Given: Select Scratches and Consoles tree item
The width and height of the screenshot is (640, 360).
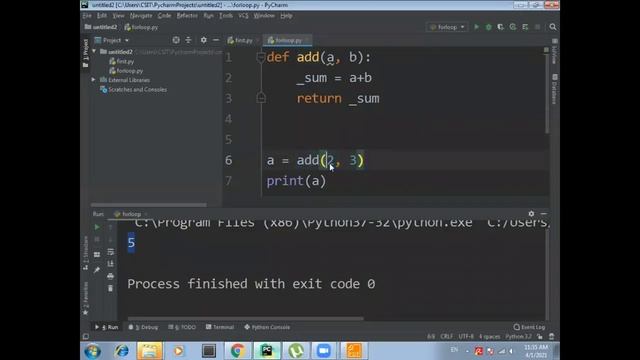Looking at the screenshot, I should [x=133, y=89].
